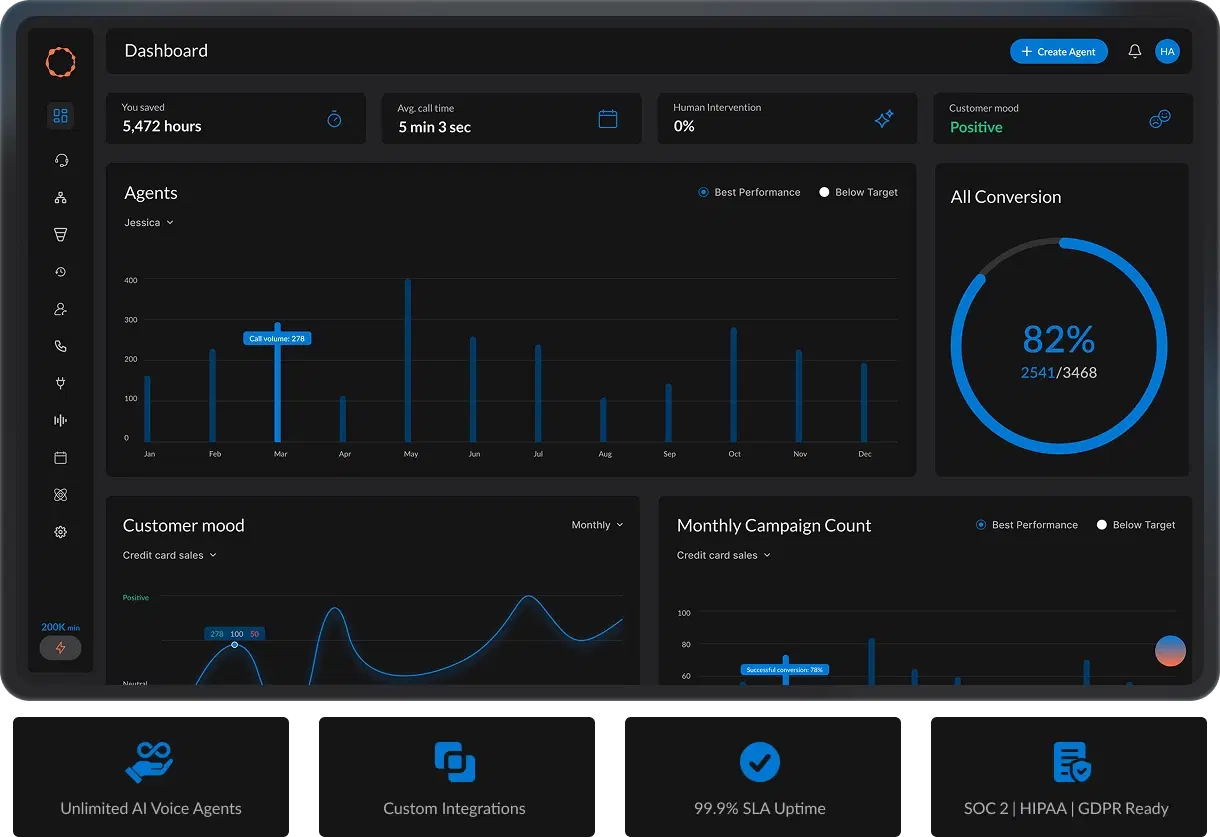The width and height of the screenshot is (1220, 837).
Task: Select Below Target in Monthly Campaign Count
Action: pos(1135,524)
